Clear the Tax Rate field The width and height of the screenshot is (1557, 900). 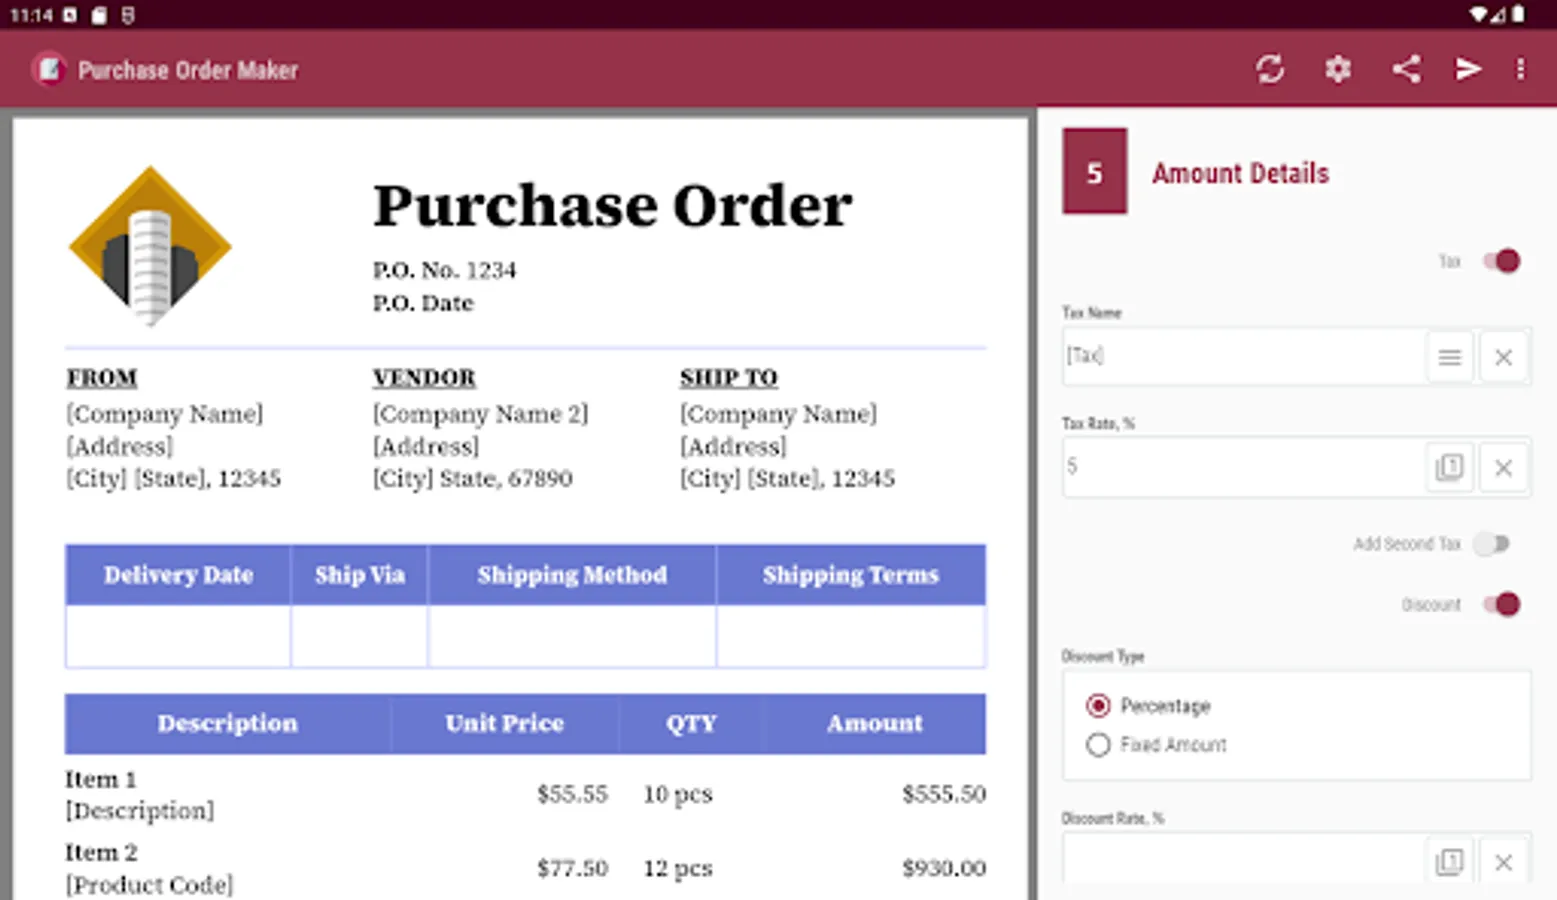click(1503, 467)
